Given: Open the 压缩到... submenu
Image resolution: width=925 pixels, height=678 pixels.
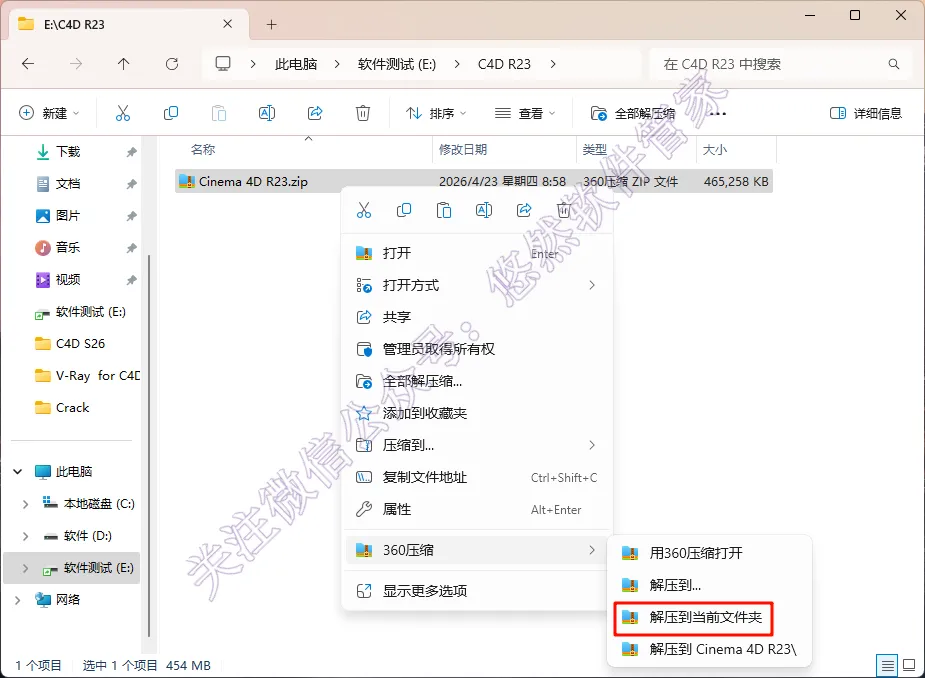Looking at the screenshot, I should pos(477,445).
